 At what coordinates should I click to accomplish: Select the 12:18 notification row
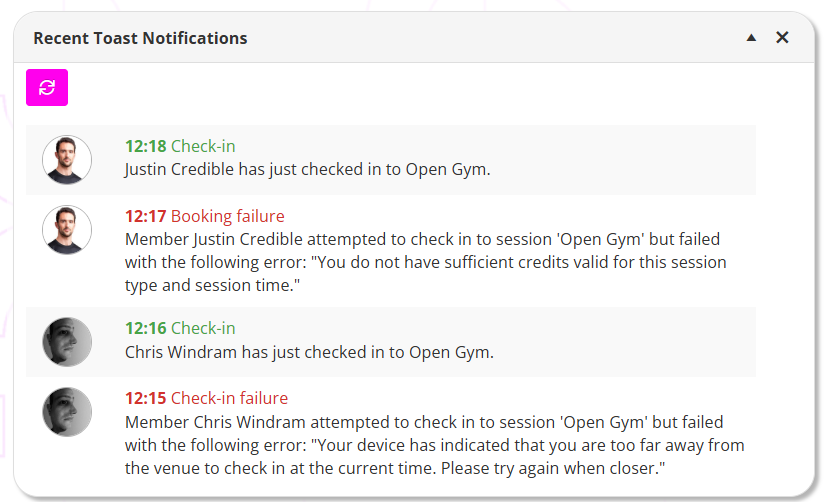391,160
